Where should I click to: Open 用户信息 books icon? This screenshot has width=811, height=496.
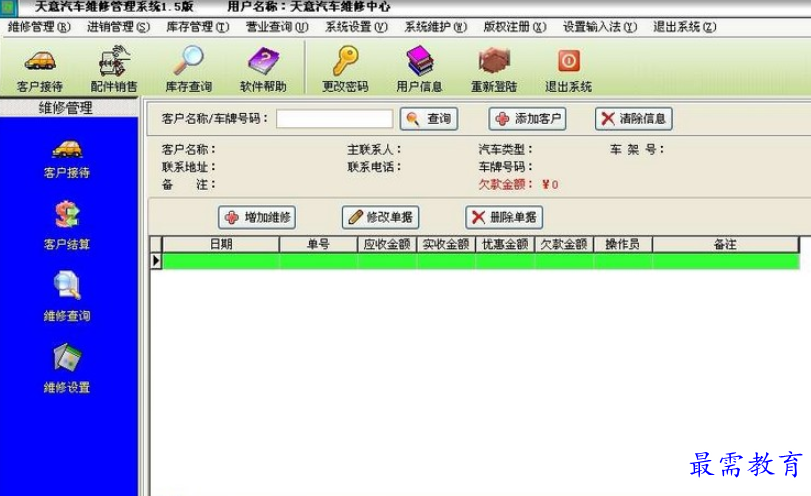click(x=419, y=70)
